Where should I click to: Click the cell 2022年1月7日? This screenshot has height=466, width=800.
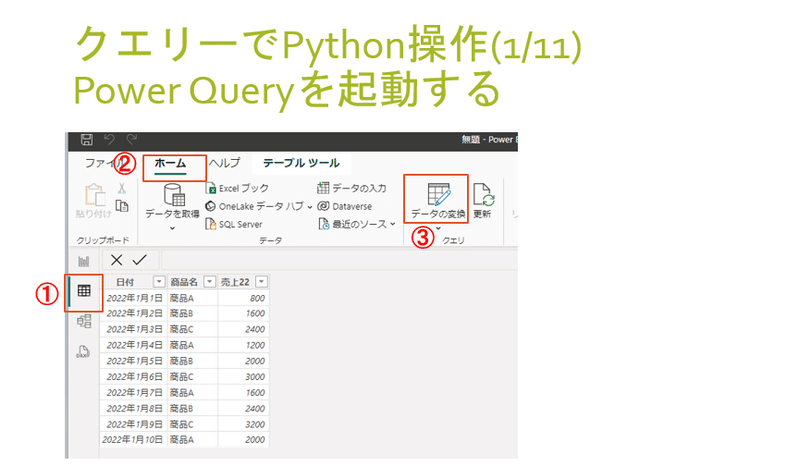(135, 393)
